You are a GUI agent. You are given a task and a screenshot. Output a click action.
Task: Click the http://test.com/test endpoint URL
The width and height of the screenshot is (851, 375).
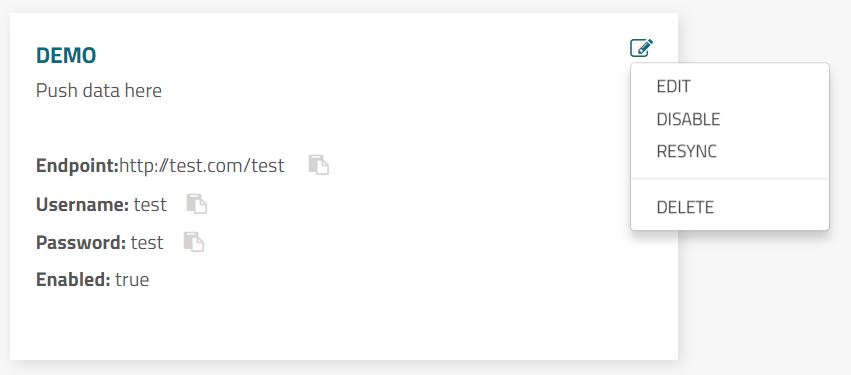201,165
